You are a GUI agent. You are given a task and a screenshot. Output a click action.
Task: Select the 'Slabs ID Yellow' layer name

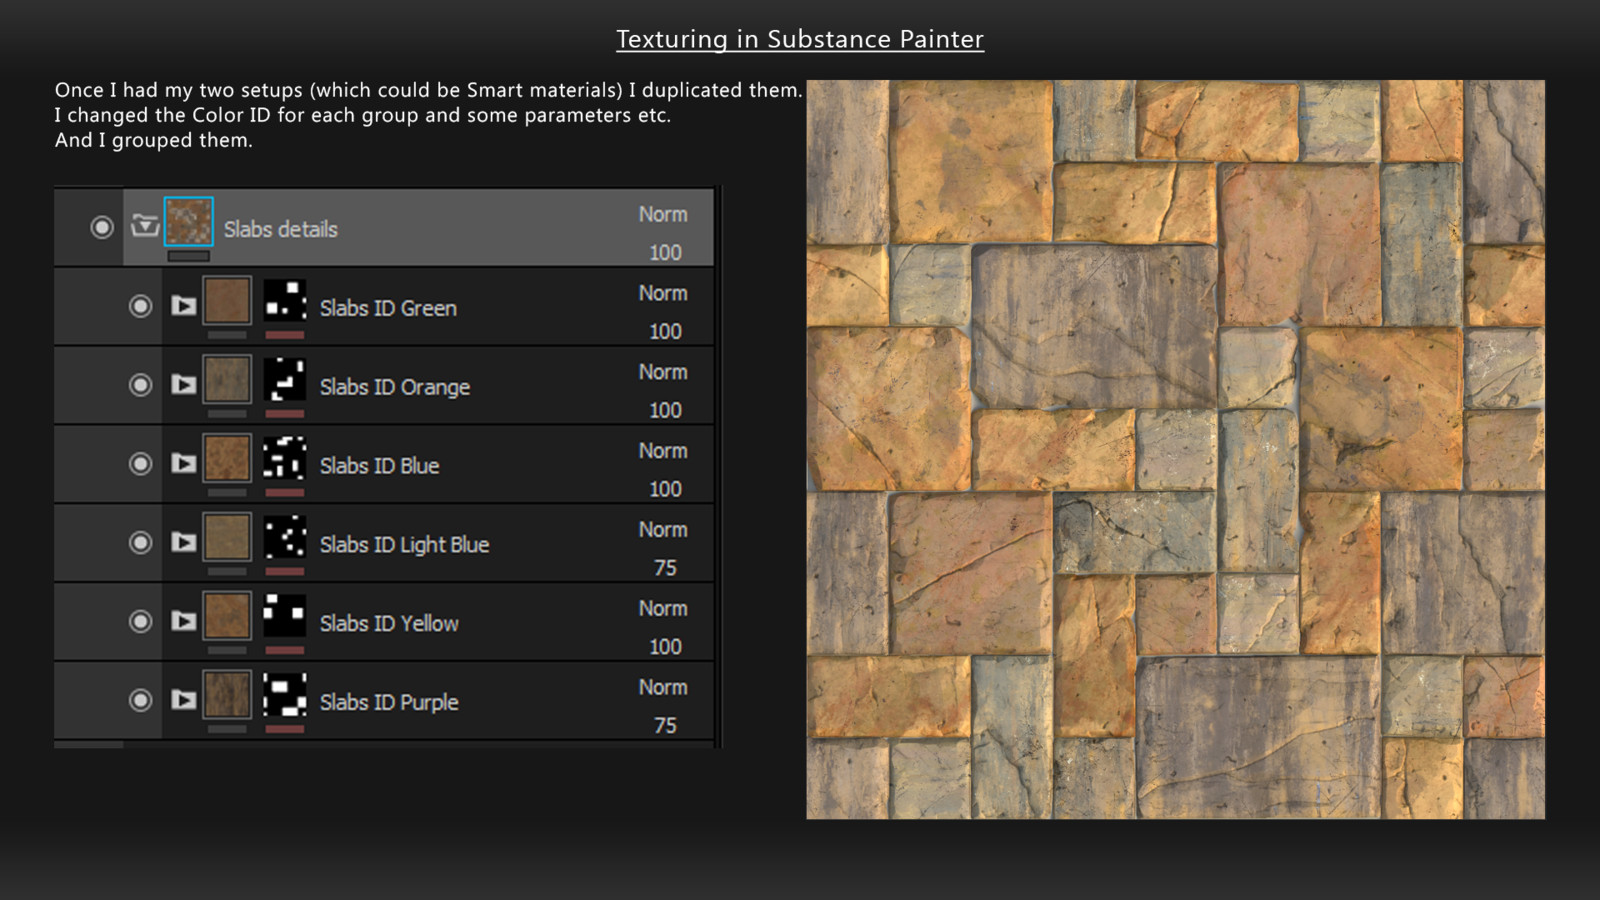pos(389,623)
